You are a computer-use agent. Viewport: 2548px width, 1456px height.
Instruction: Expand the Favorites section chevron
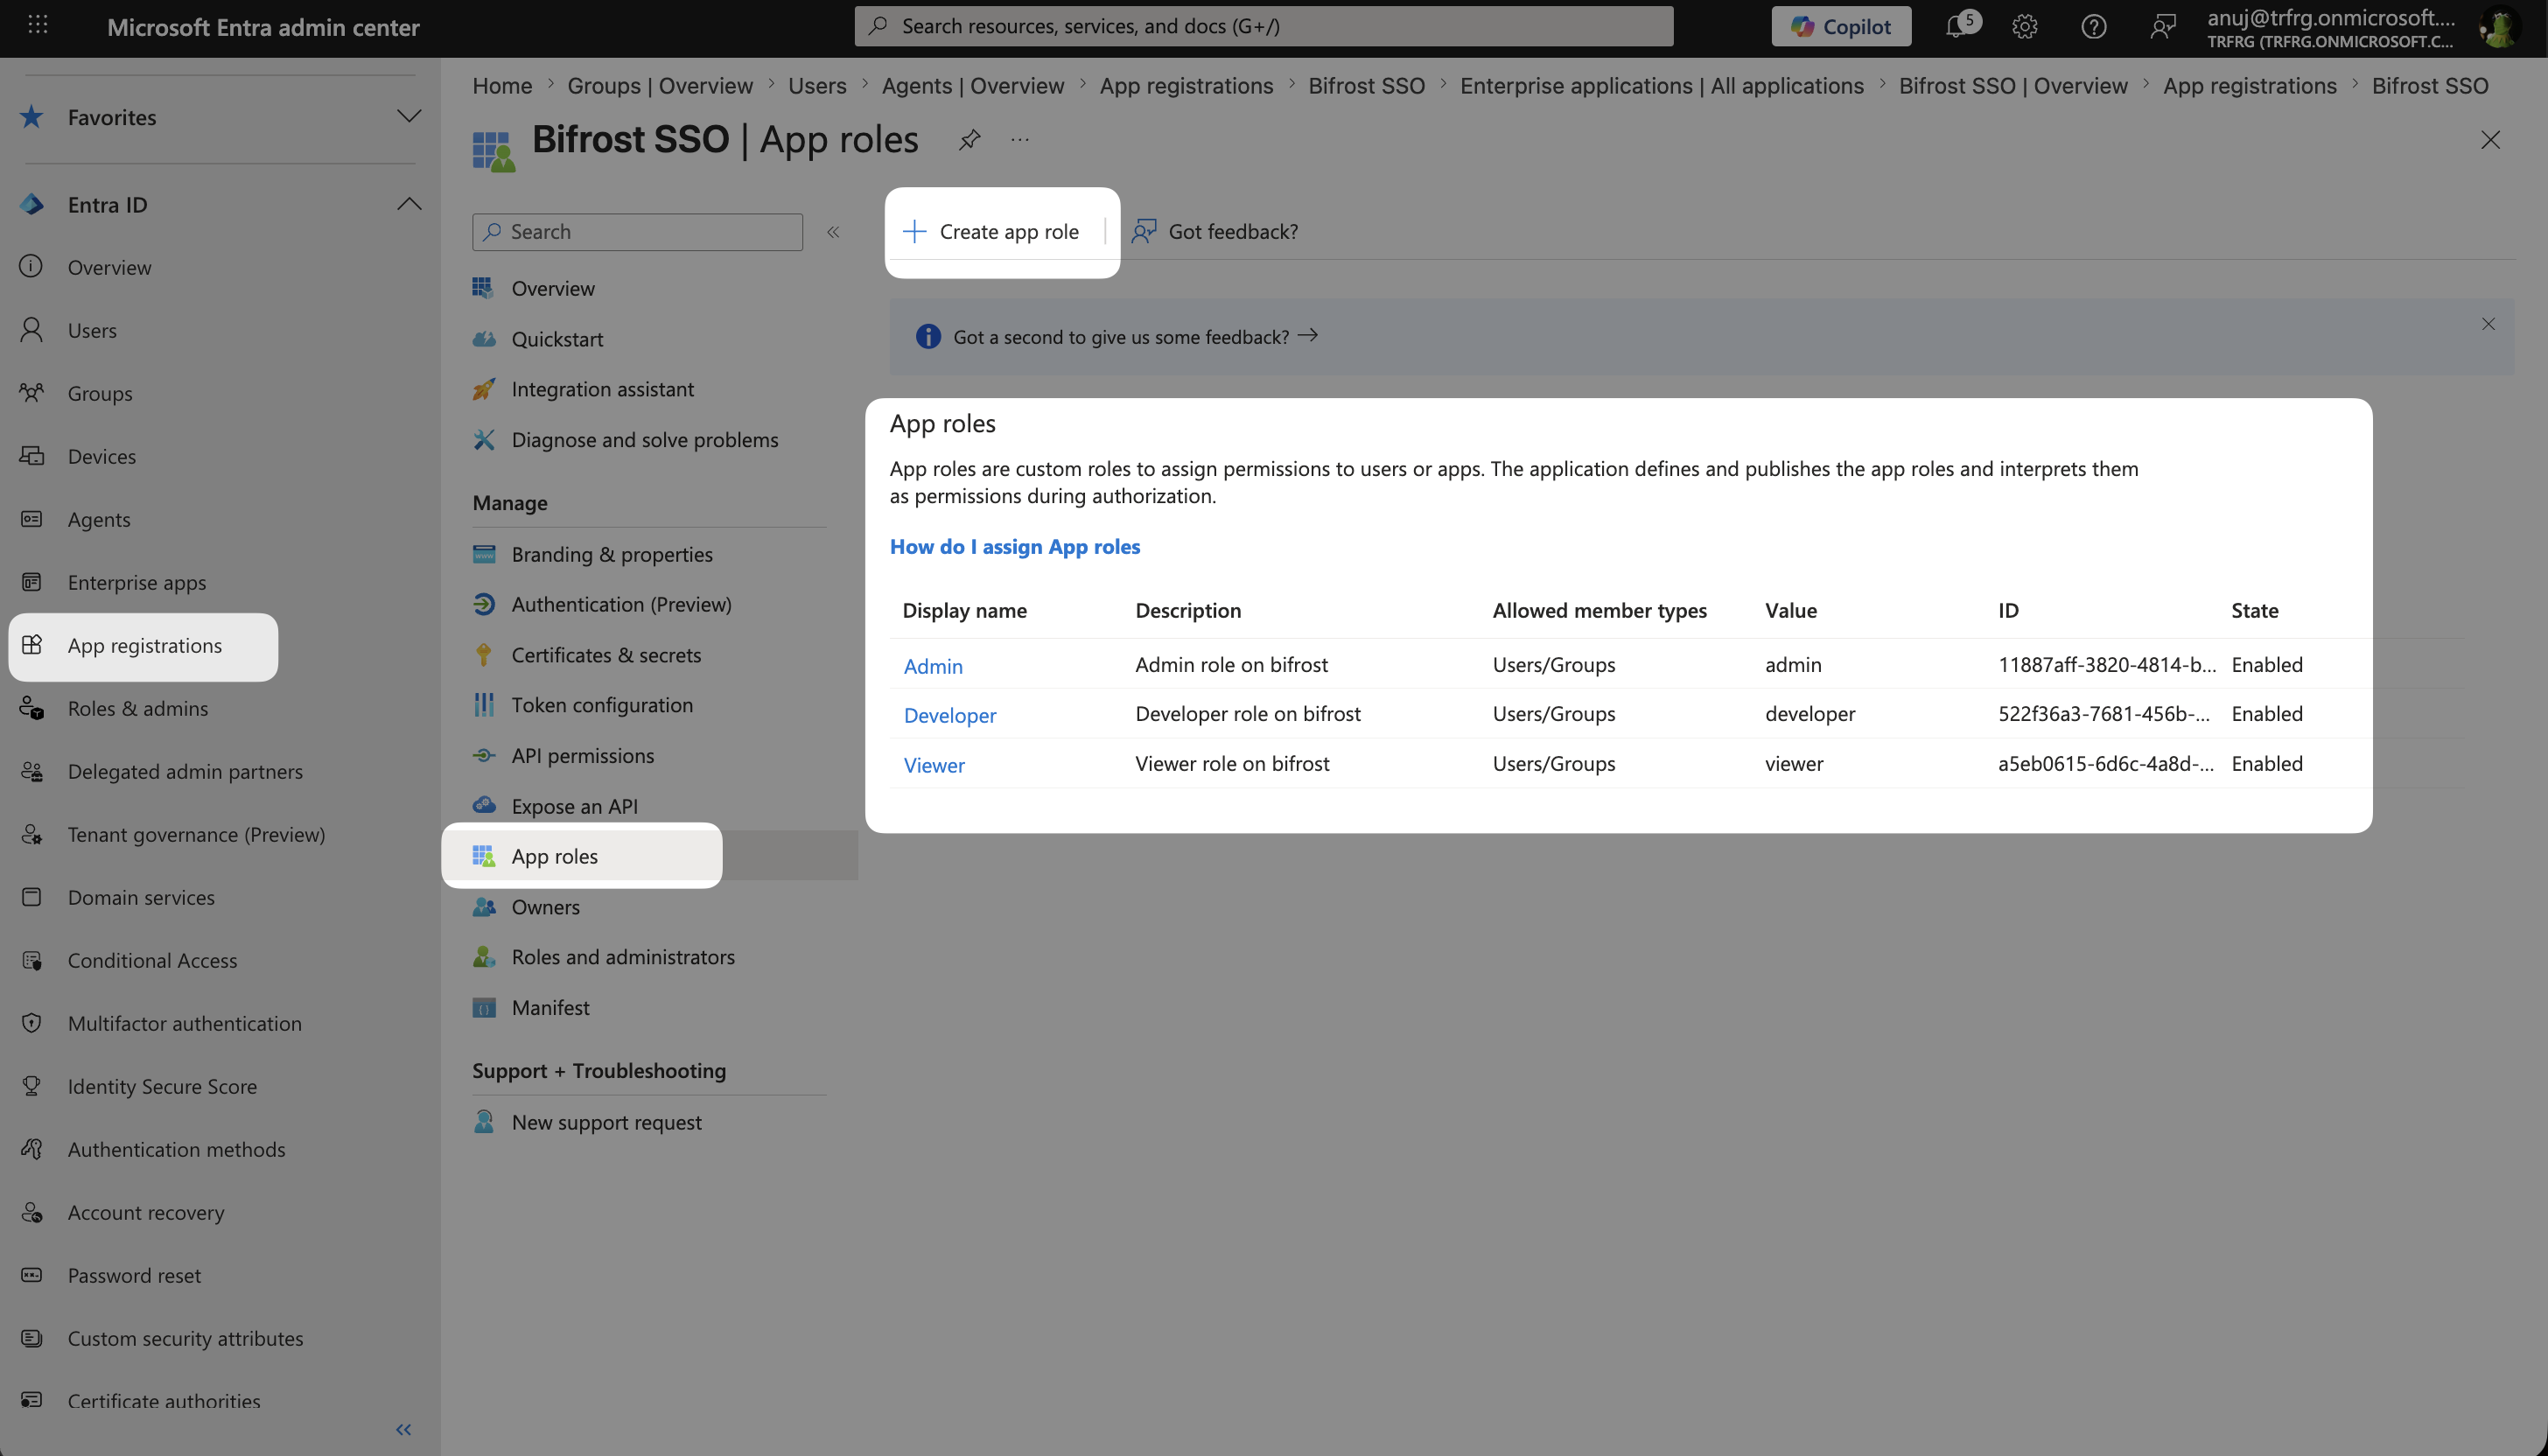[409, 116]
